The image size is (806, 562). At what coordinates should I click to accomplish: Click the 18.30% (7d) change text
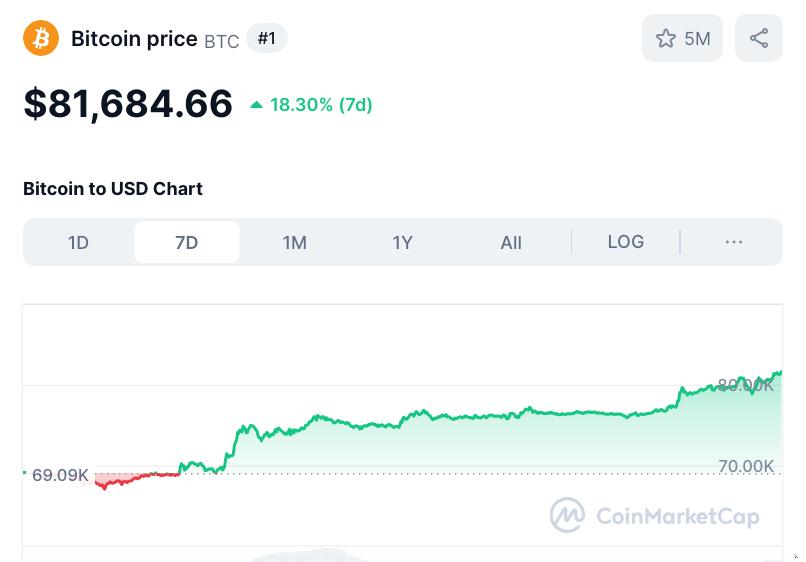coord(321,105)
